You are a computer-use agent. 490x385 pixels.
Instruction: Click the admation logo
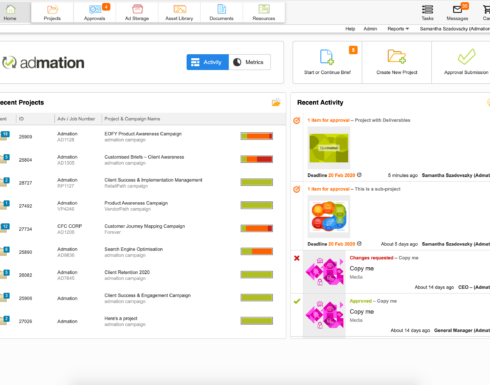point(43,63)
